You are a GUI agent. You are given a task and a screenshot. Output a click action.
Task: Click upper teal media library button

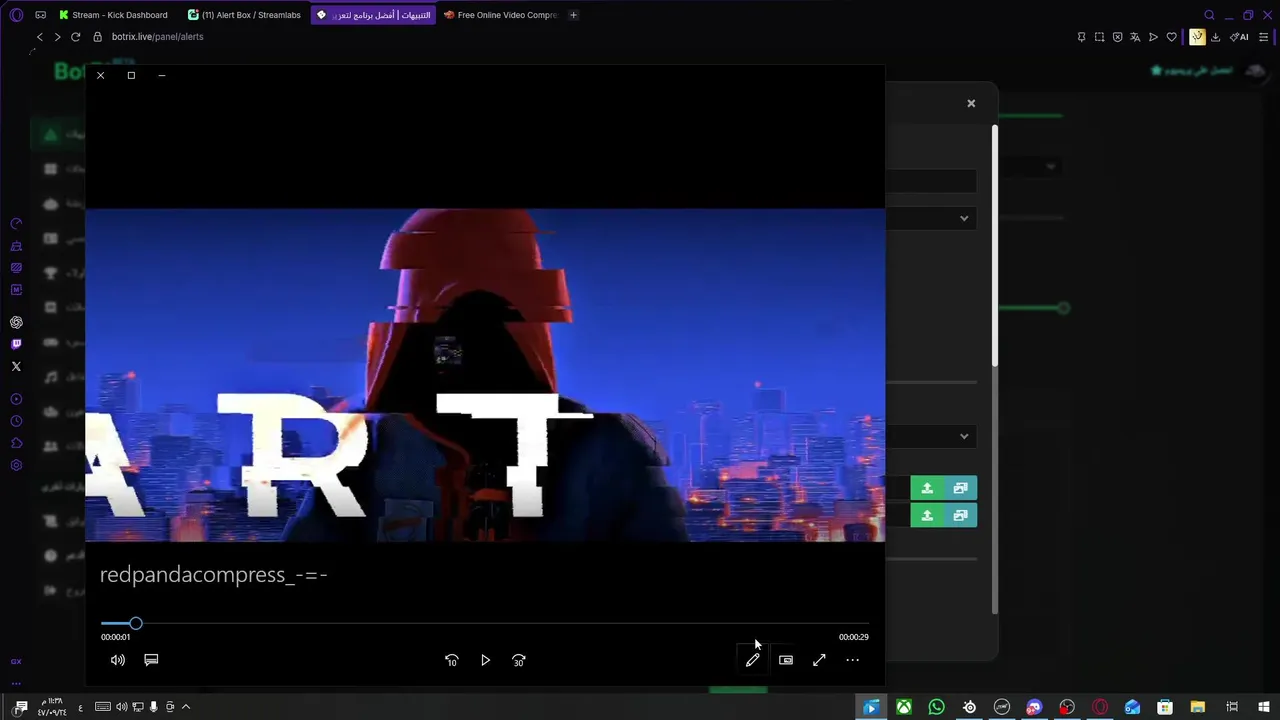tap(960, 488)
